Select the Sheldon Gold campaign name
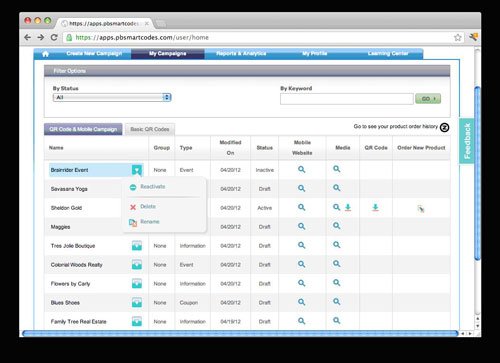The height and width of the screenshot is (363, 500). click(66, 208)
